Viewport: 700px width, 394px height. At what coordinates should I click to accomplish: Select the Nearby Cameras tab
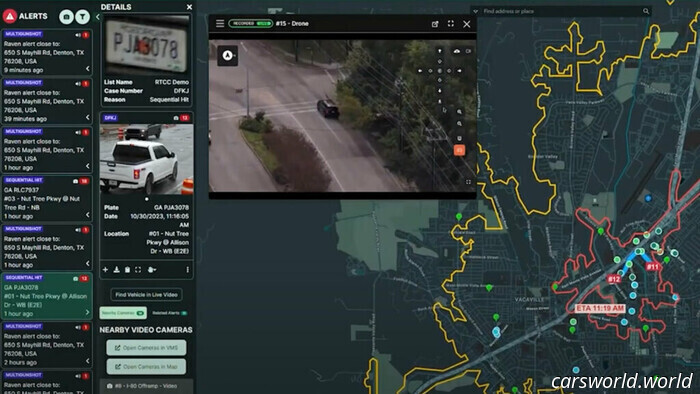point(123,313)
